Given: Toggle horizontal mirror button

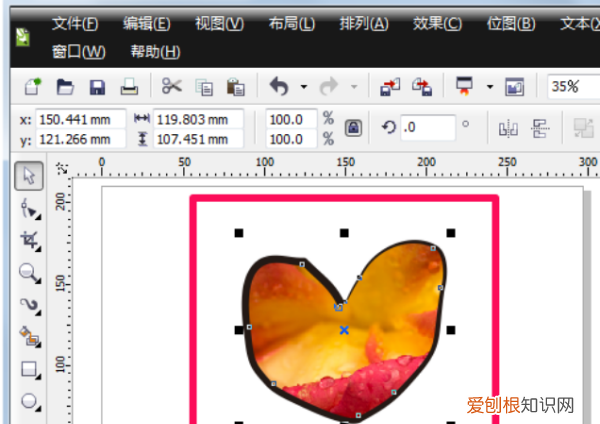Looking at the screenshot, I should pos(507,128).
